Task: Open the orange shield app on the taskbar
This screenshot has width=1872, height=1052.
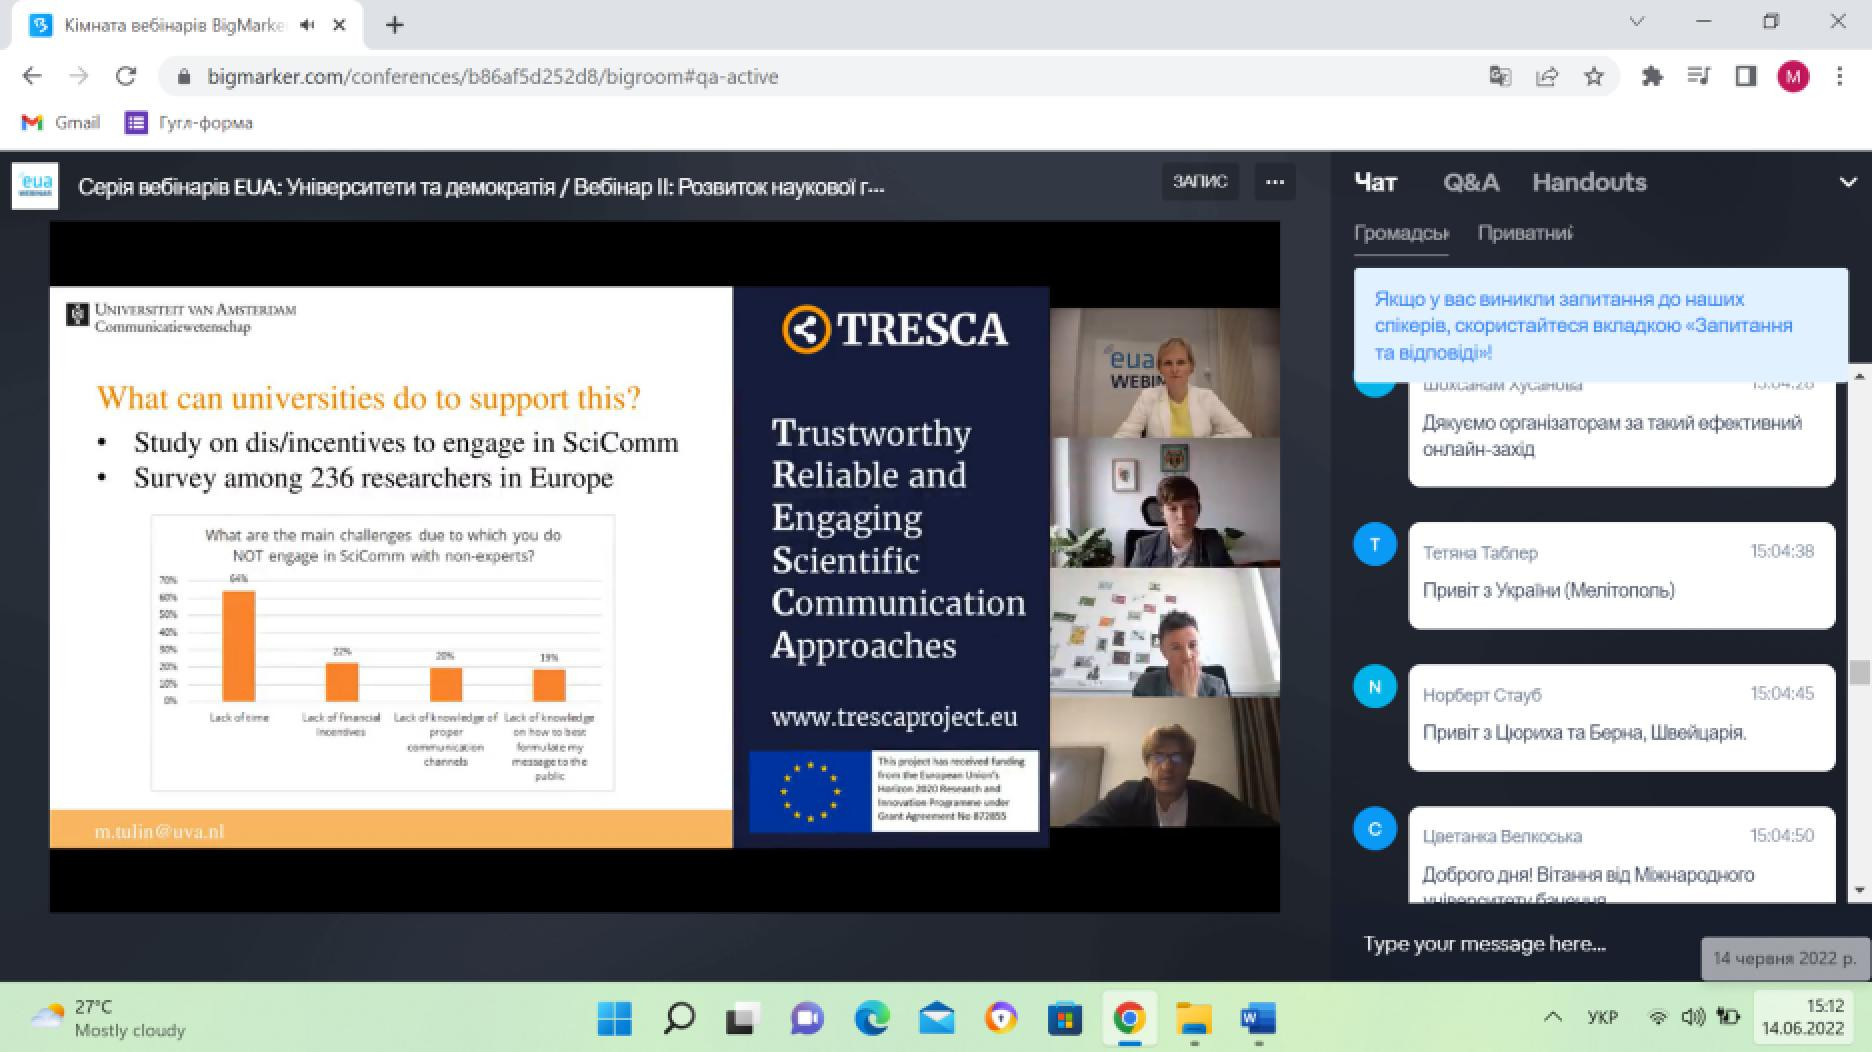Action: tap(1000, 1018)
